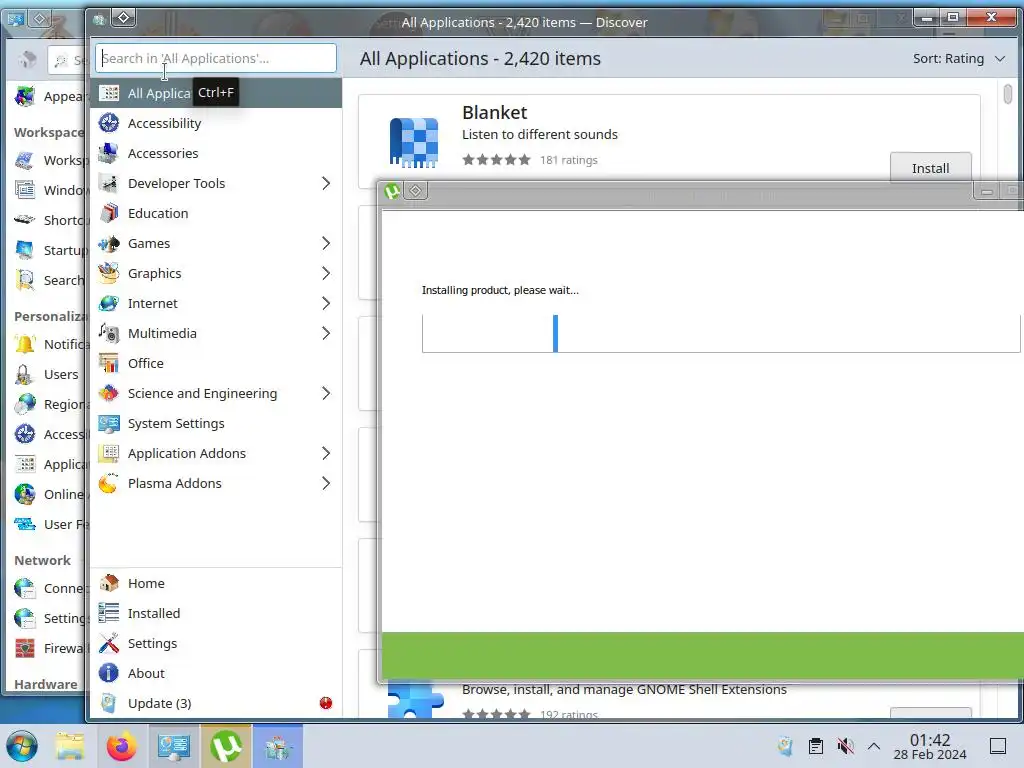
Task: Click System Settings window title bar icon
Action: (x=16, y=18)
